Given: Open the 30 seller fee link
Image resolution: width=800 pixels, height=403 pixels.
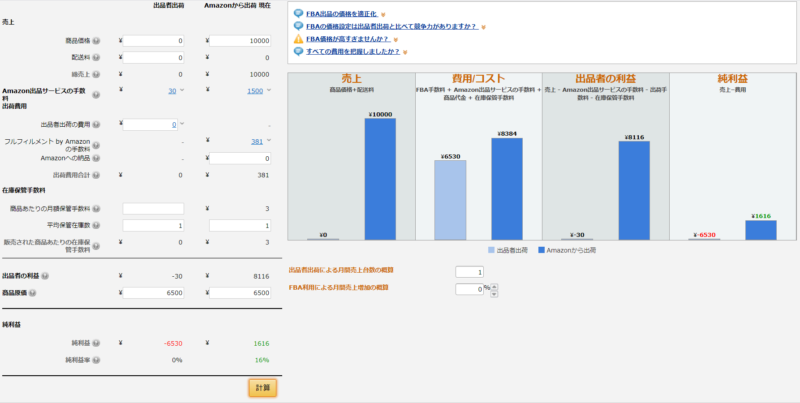Looking at the screenshot, I should tap(172, 91).
